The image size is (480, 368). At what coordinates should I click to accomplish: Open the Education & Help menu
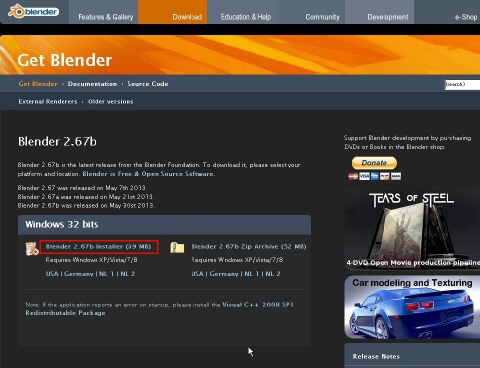[246, 17]
